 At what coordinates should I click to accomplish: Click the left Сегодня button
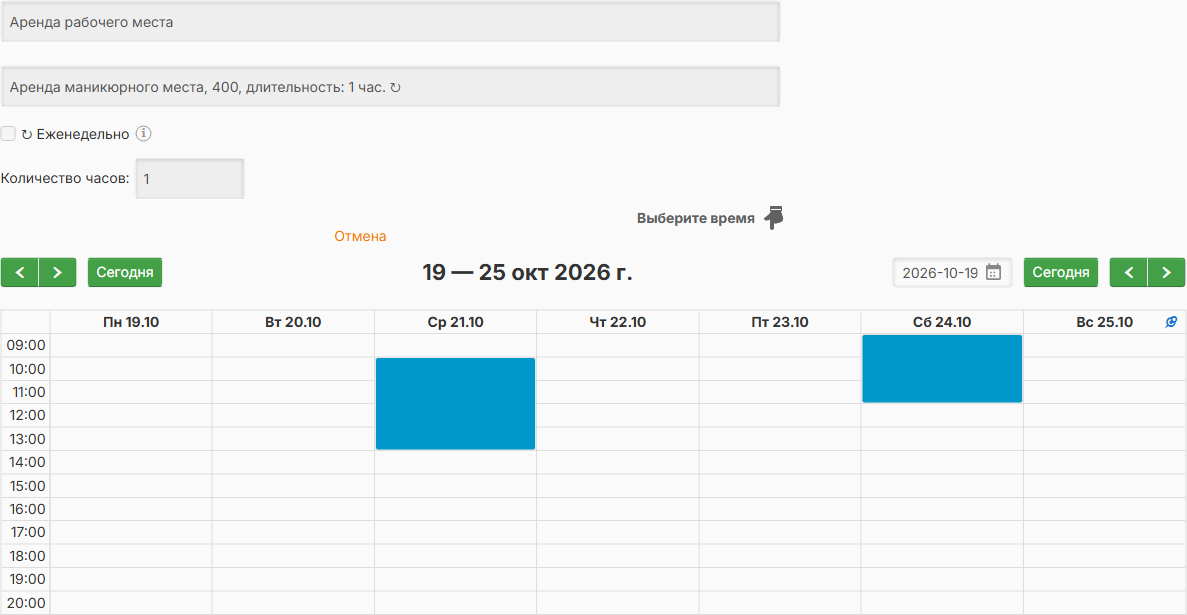click(125, 273)
